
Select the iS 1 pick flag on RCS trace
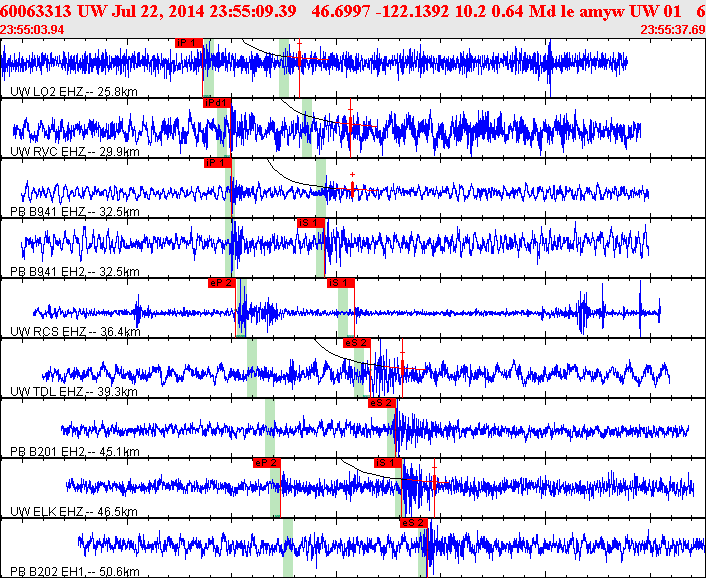pos(341,283)
